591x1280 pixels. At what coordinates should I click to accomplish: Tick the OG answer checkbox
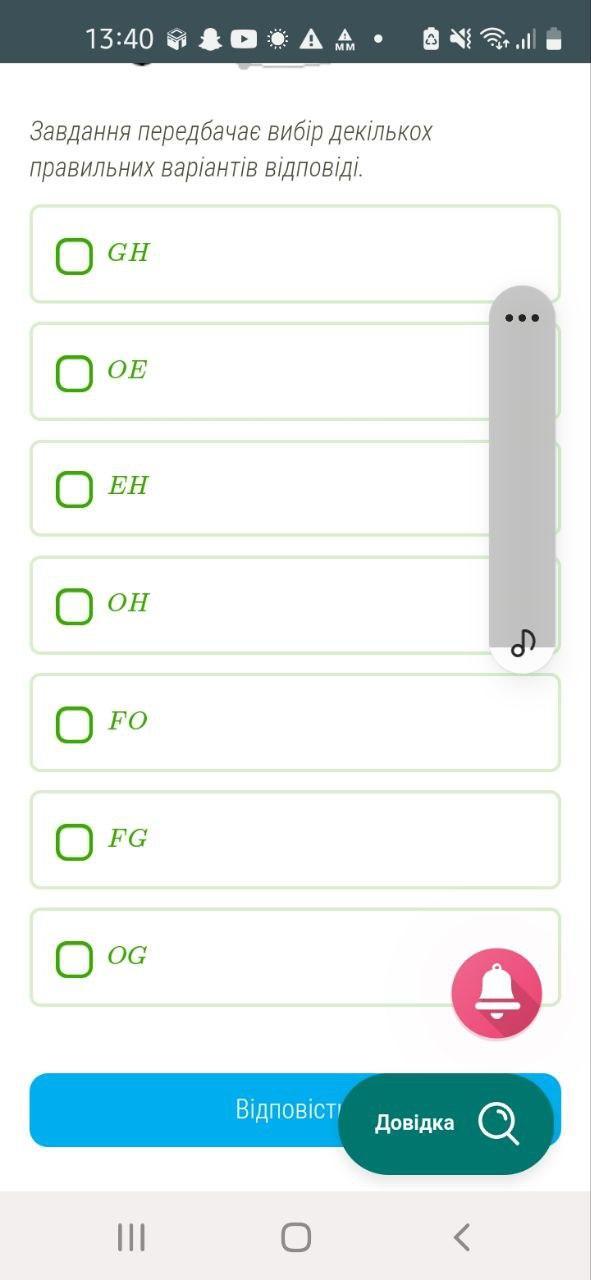click(x=74, y=958)
